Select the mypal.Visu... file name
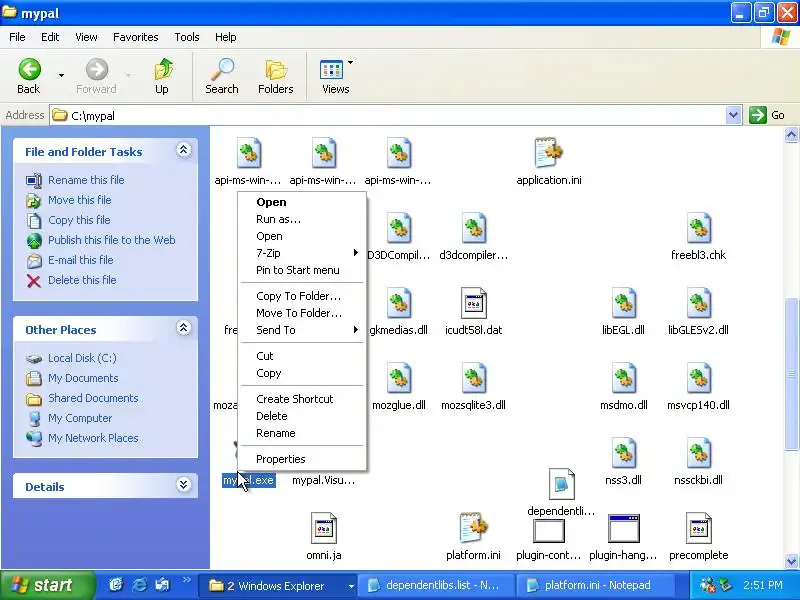Screen dimensions: 800x600 point(323,480)
